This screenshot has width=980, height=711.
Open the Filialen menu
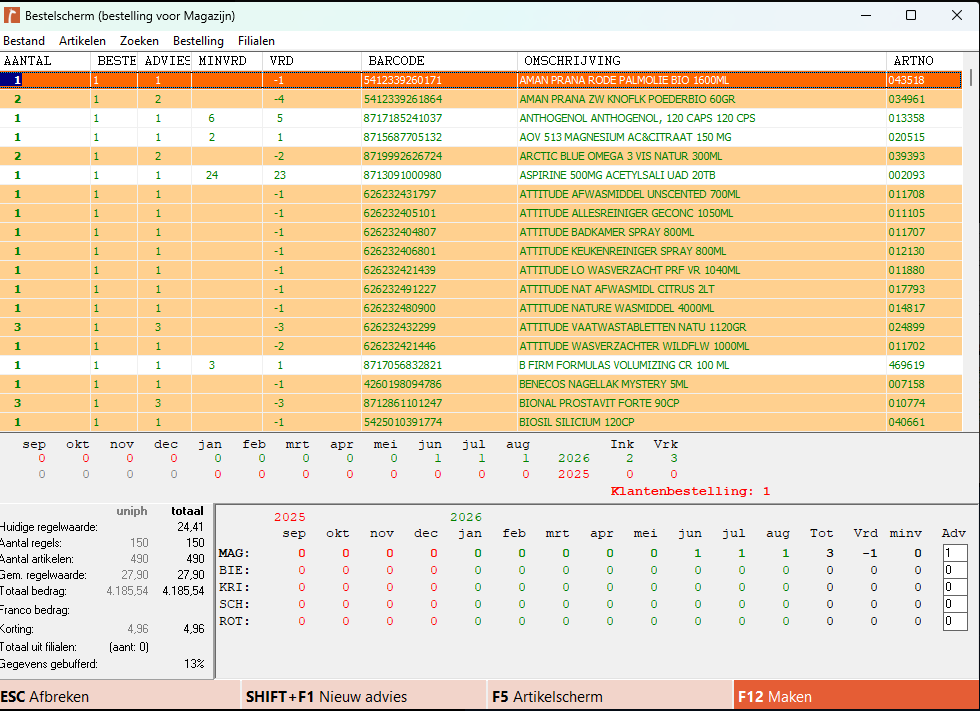(256, 41)
